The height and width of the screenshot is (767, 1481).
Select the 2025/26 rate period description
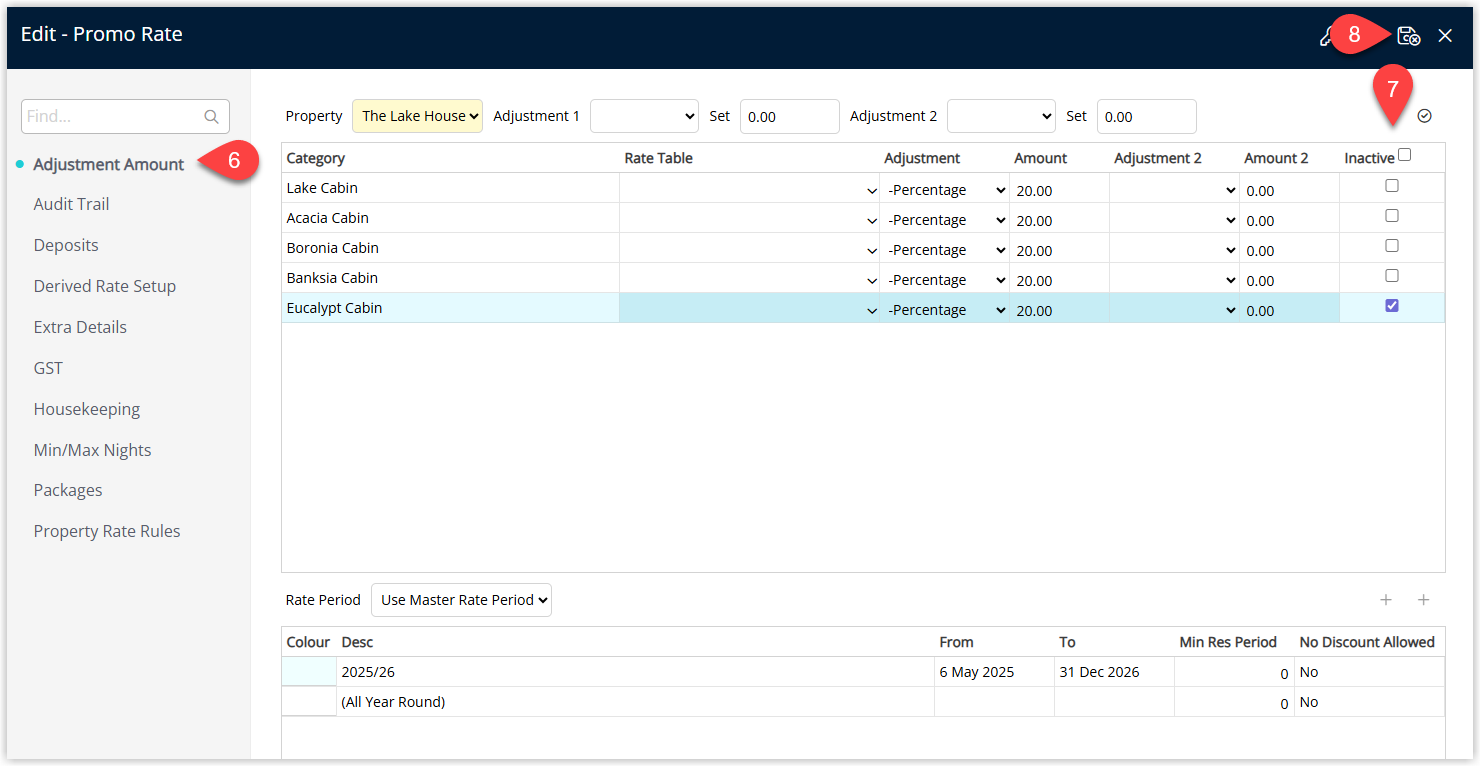coord(635,672)
